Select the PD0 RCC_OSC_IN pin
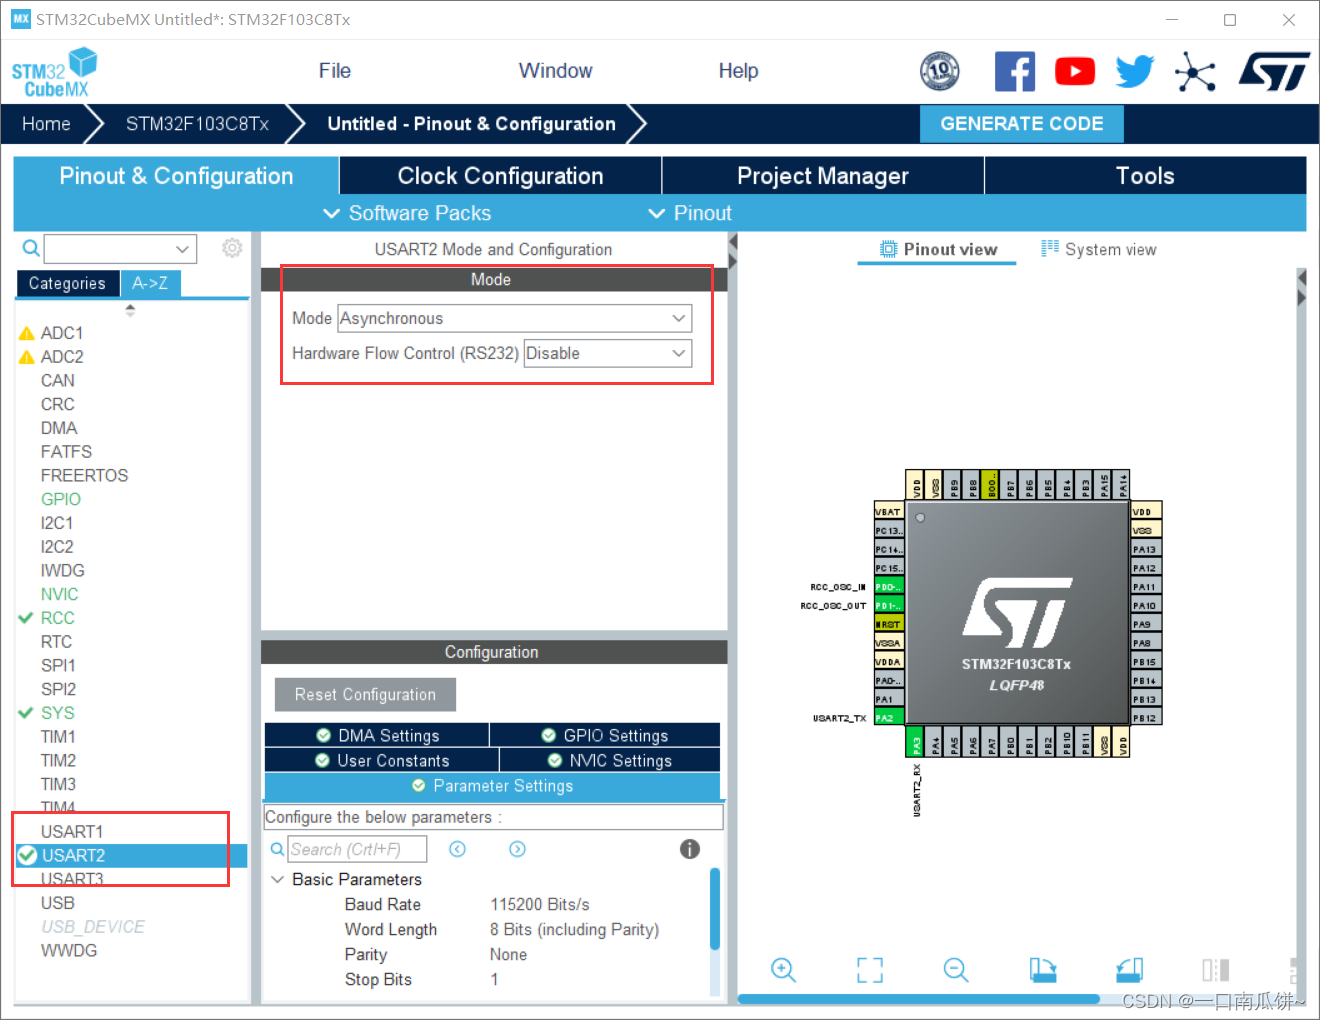This screenshot has height=1020, width=1320. pyautogui.click(x=888, y=586)
